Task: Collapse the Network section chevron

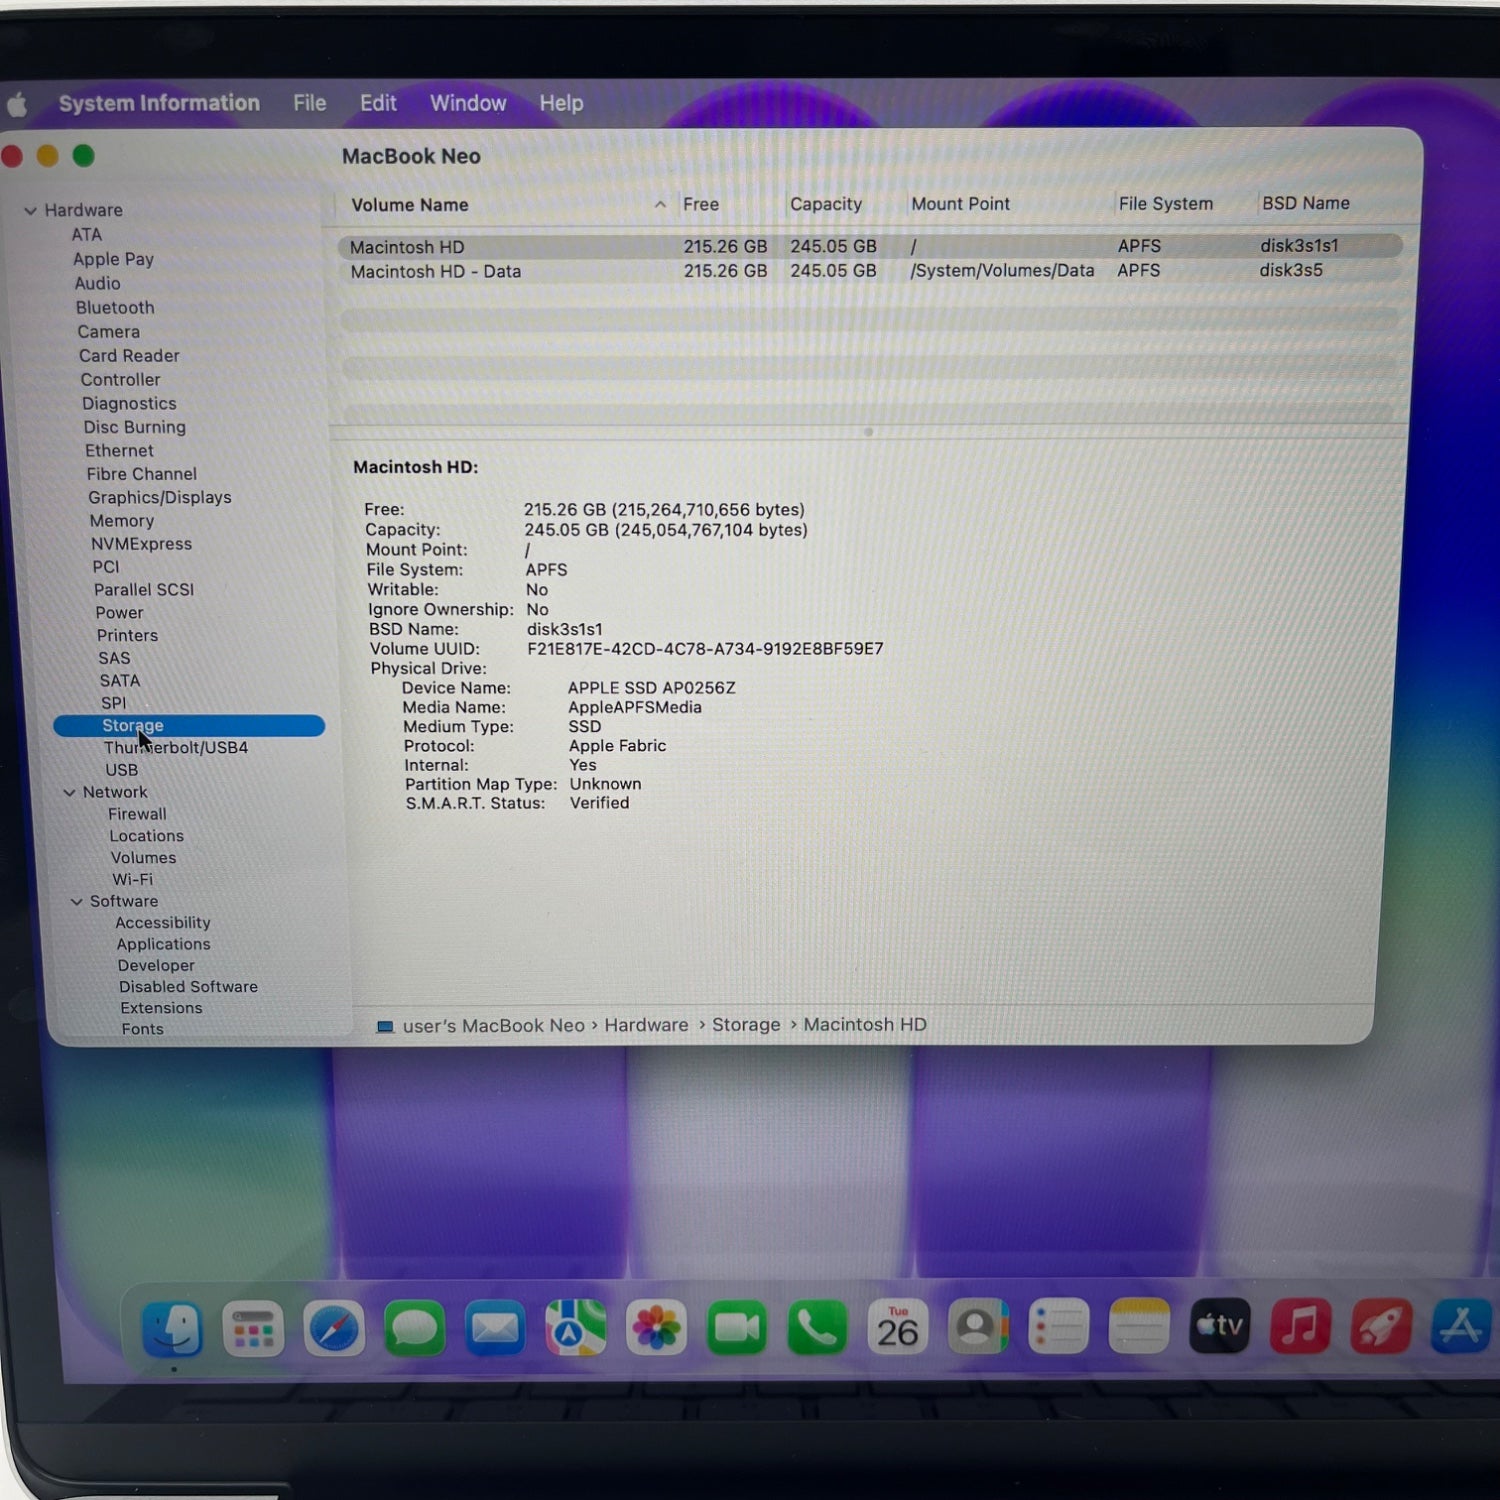Action: pos(69,793)
